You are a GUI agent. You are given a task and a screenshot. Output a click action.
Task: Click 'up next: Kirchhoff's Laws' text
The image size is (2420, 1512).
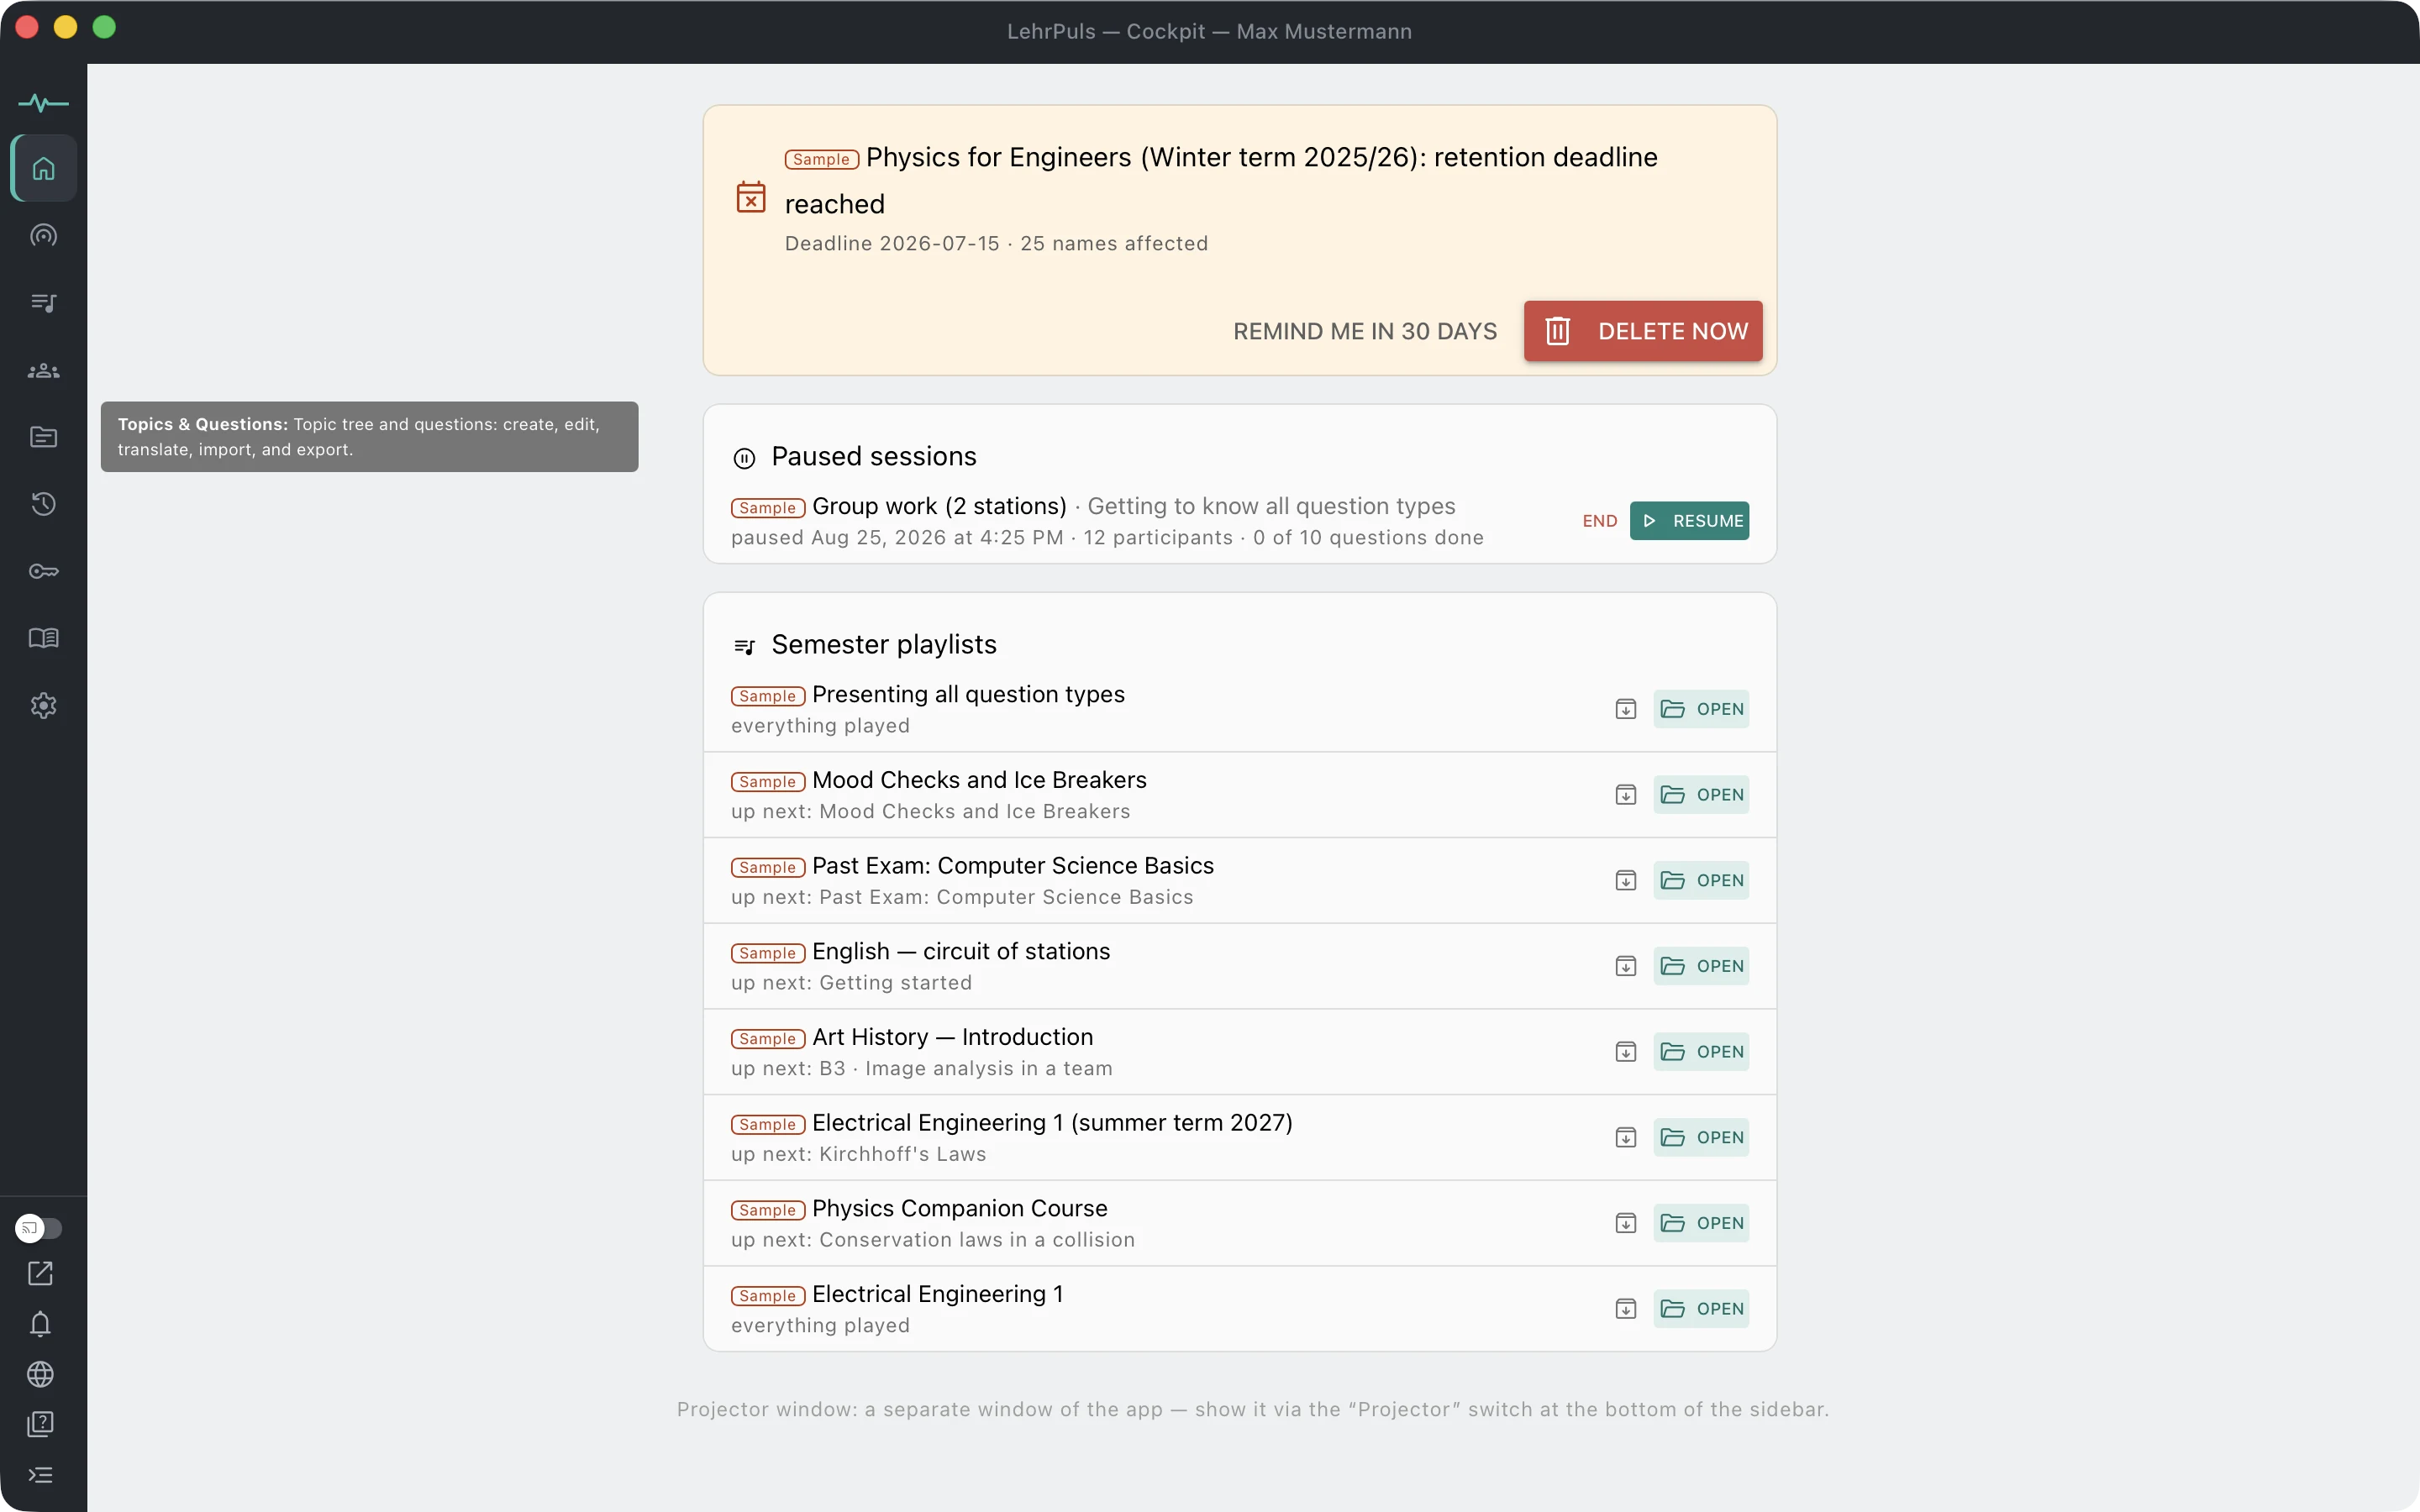click(858, 1154)
